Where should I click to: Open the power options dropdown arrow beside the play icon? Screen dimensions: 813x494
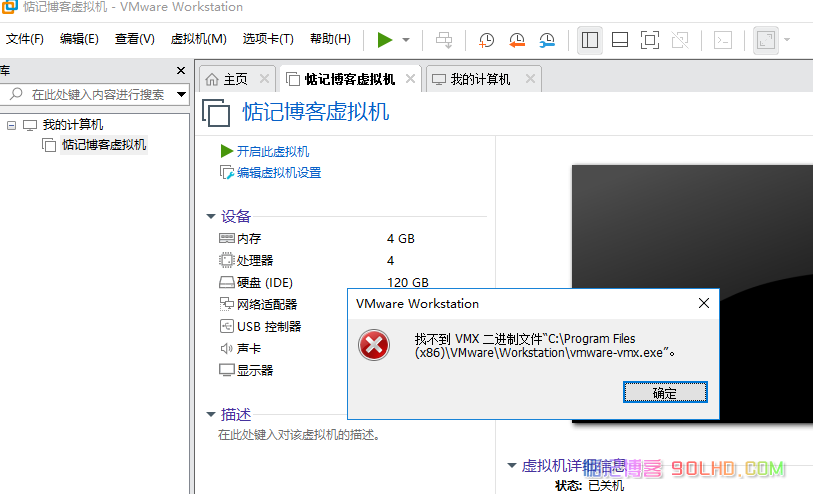tap(406, 40)
